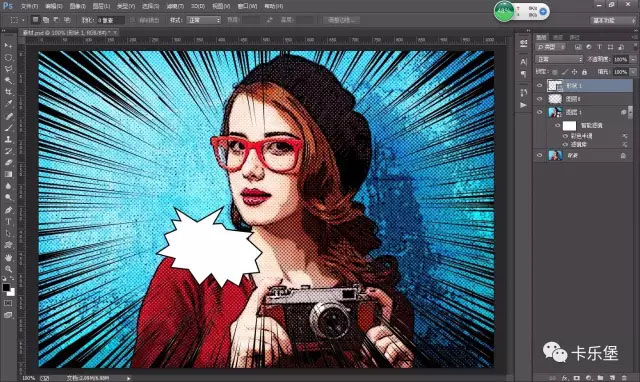Select the Move tool
Image resolution: width=640 pixels, height=382 pixels.
[x=8, y=45]
